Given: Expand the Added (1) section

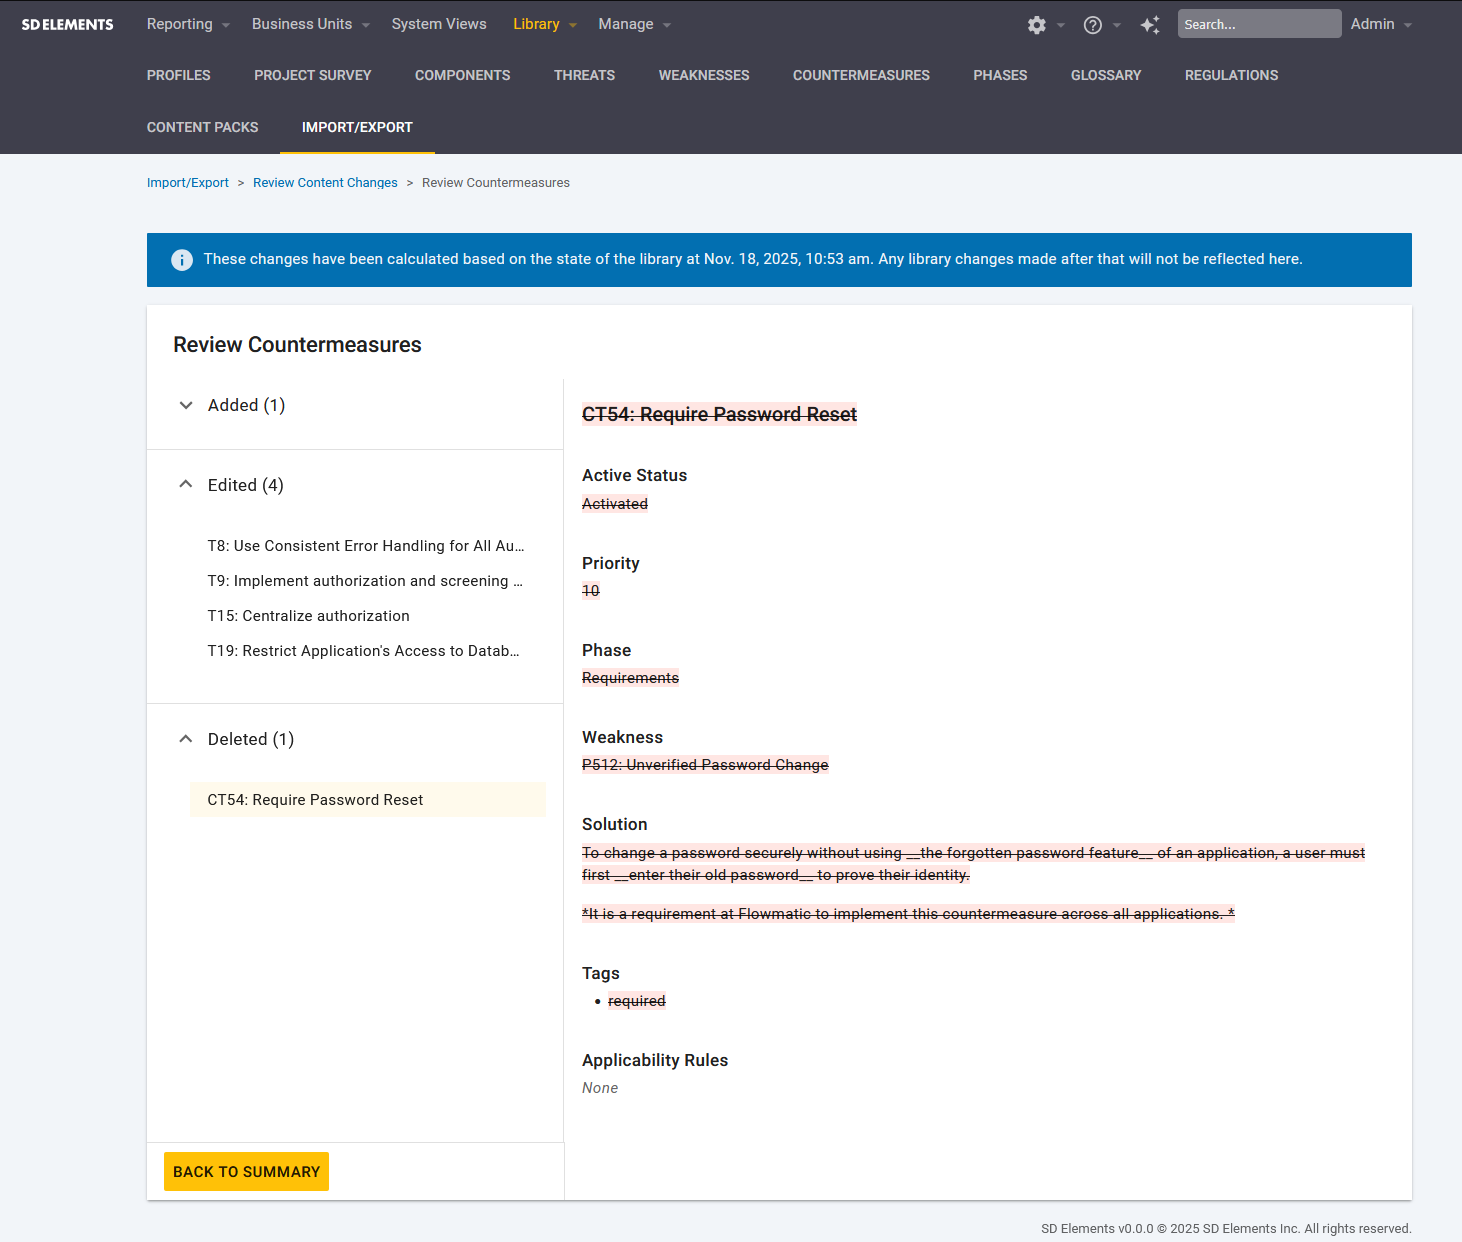Looking at the screenshot, I should [186, 405].
